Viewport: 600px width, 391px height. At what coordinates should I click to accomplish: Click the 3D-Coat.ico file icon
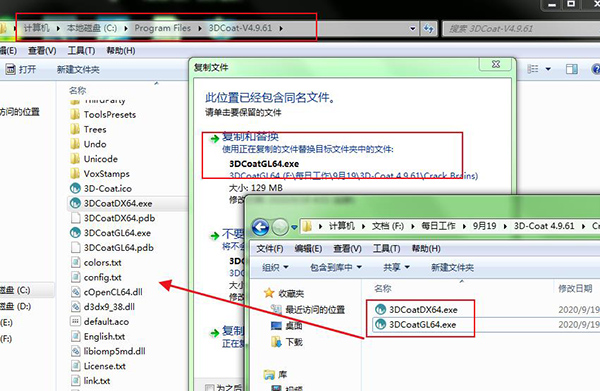(x=75, y=188)
